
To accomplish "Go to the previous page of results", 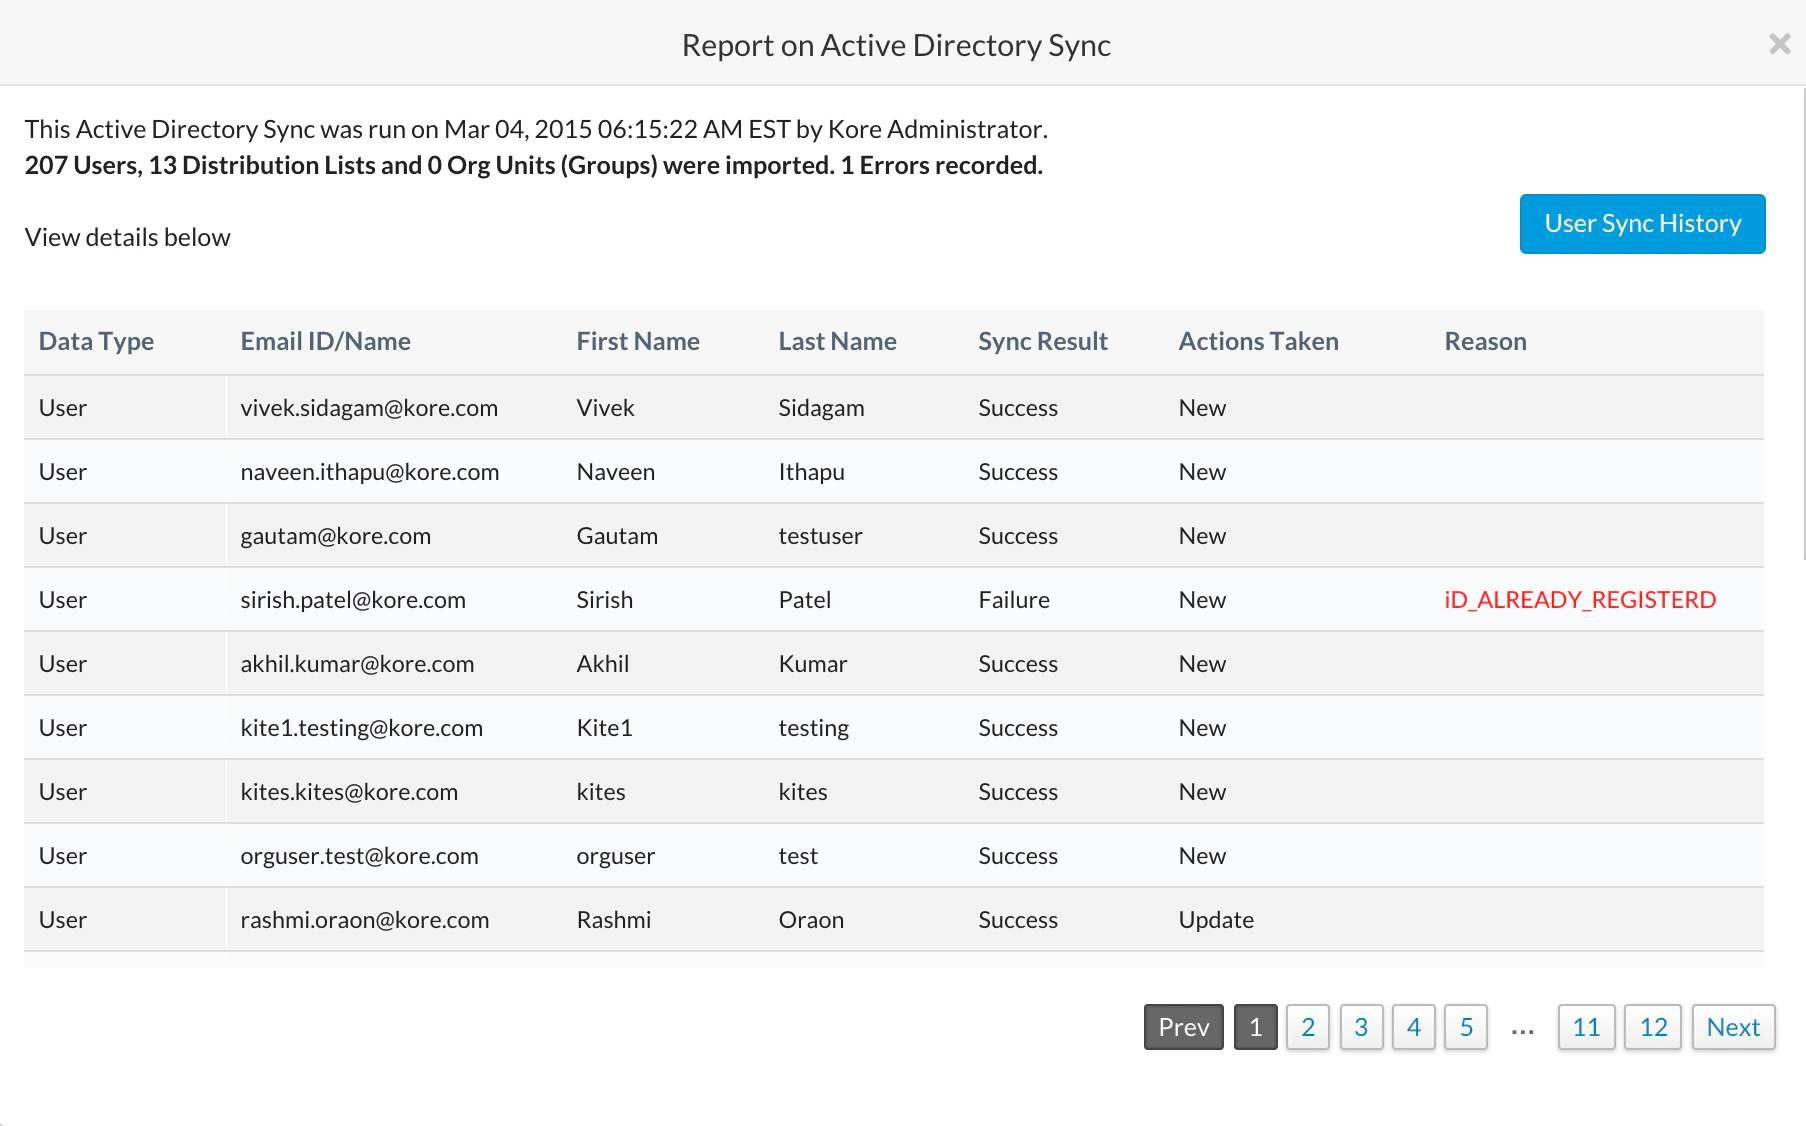I will pos(1183,1027).
